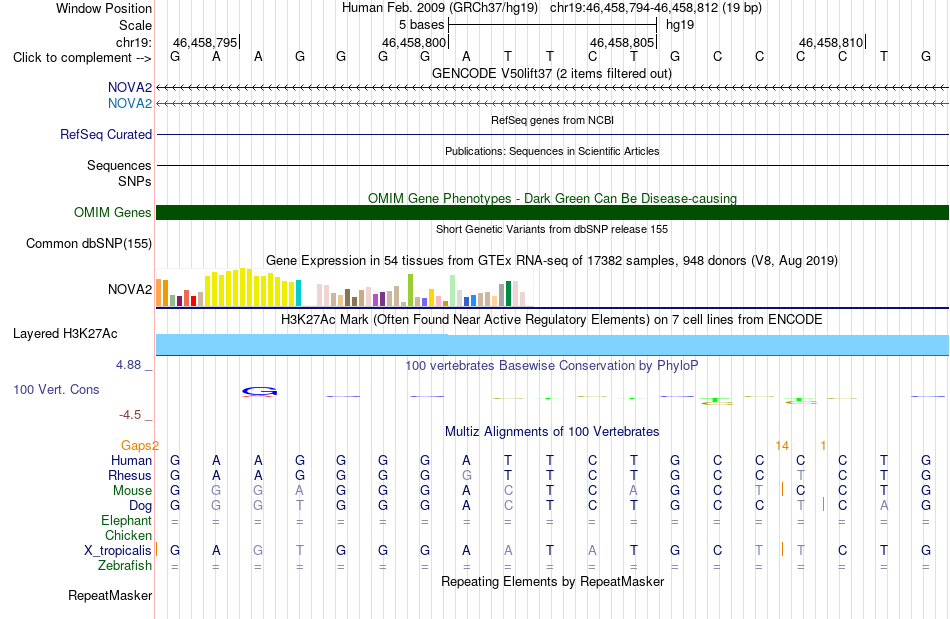Screen dimensions: 950x619
Task: Click the 100 vertebrates PhyloP conservation title
Action: tap(552, 365)
